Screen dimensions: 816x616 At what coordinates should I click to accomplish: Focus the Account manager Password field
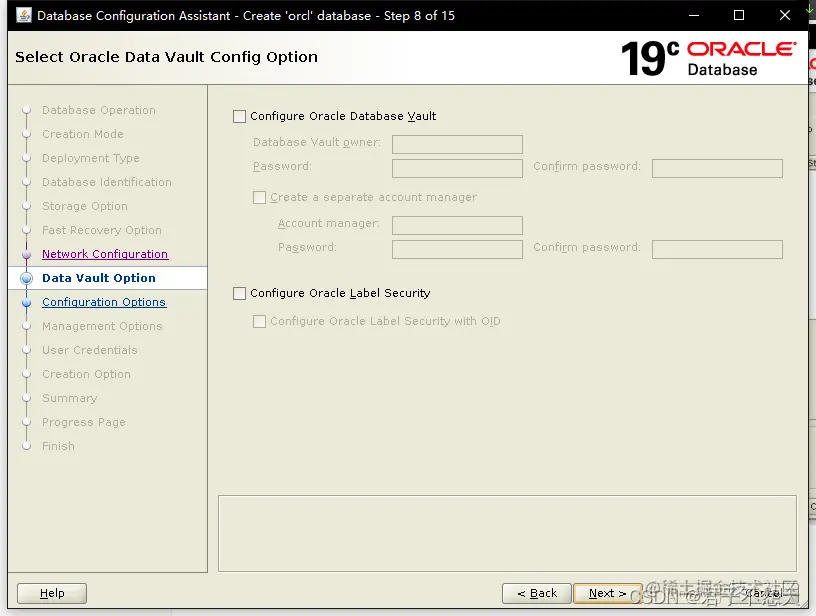click(x=457, y=249)
